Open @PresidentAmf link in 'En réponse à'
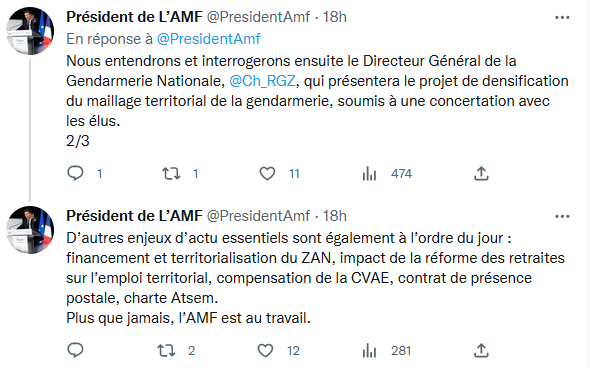The height and width of the screenshot is (368, 590). (208, 39)
